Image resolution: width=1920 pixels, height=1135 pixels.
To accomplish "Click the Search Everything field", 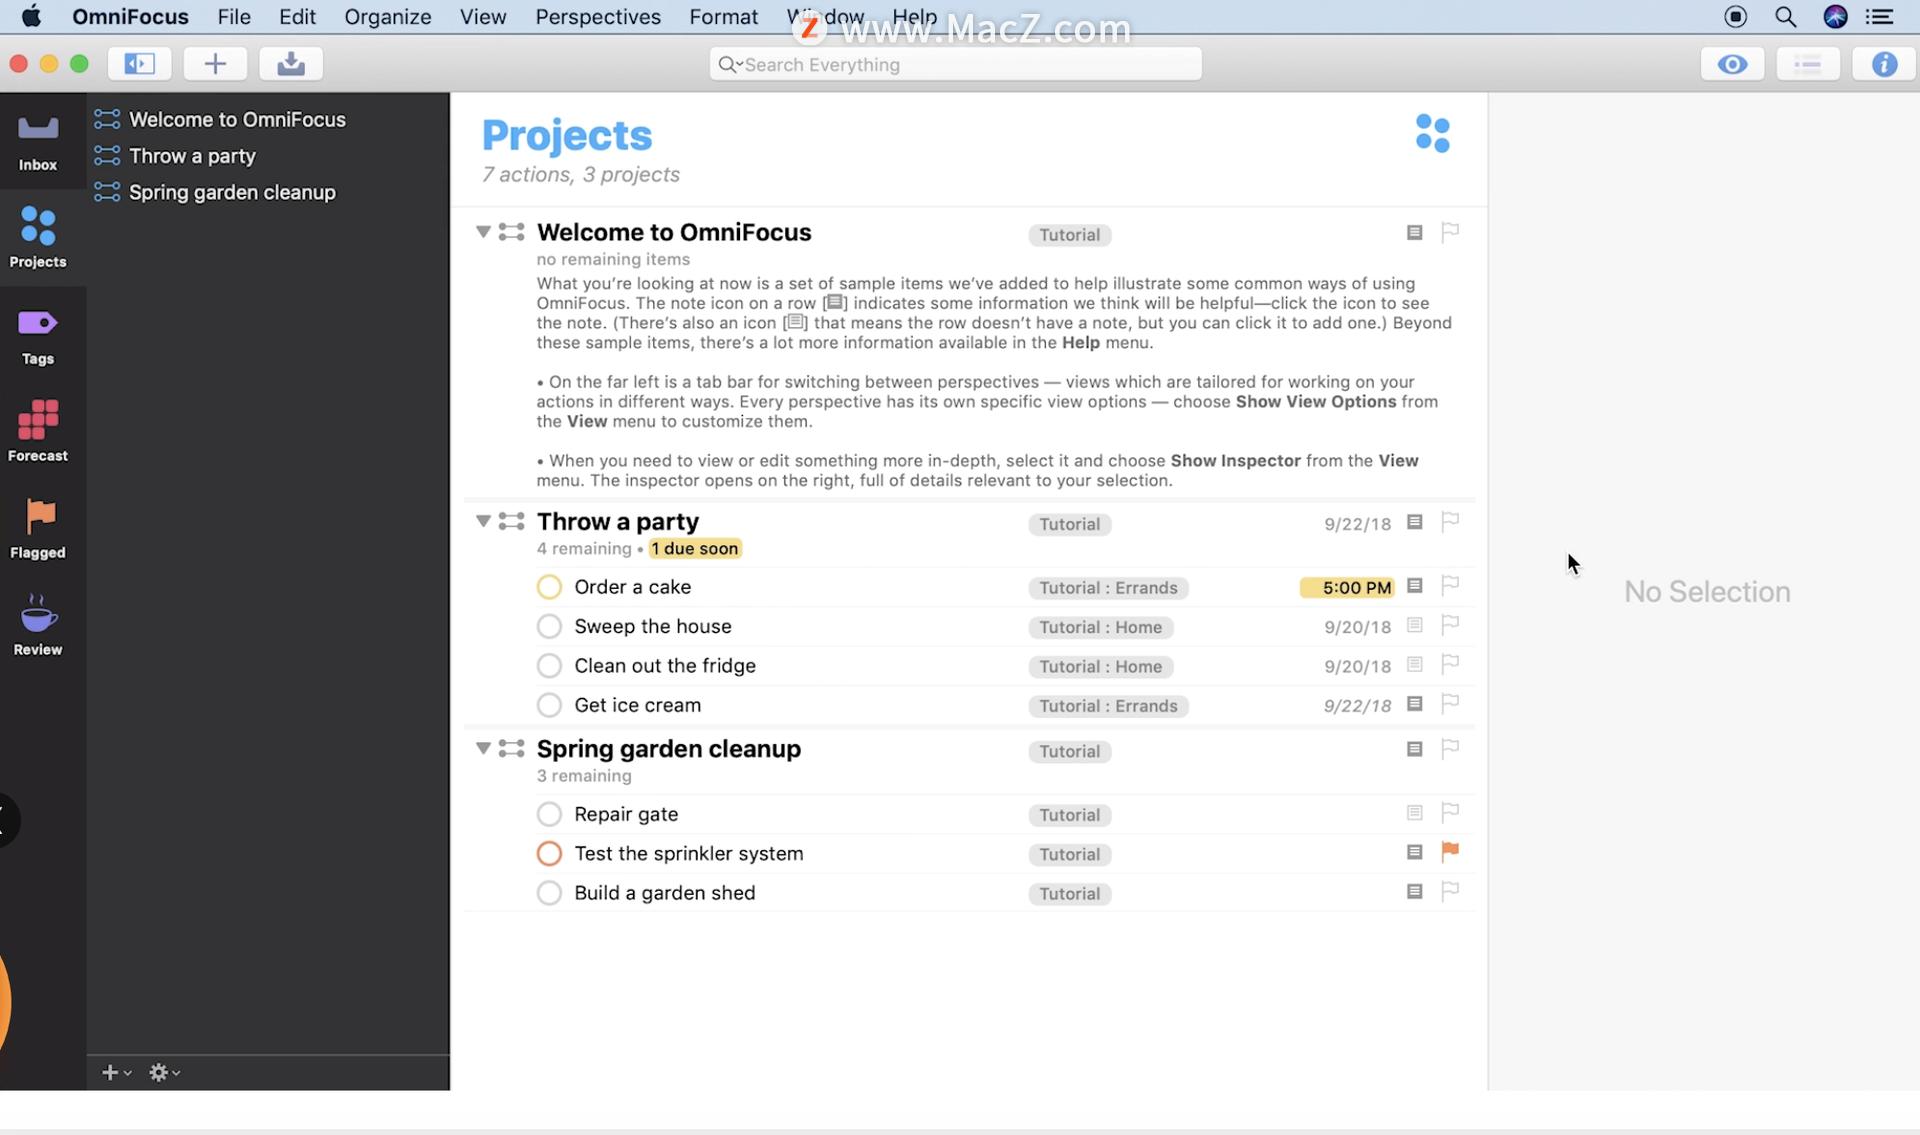I will pos(955,65).
